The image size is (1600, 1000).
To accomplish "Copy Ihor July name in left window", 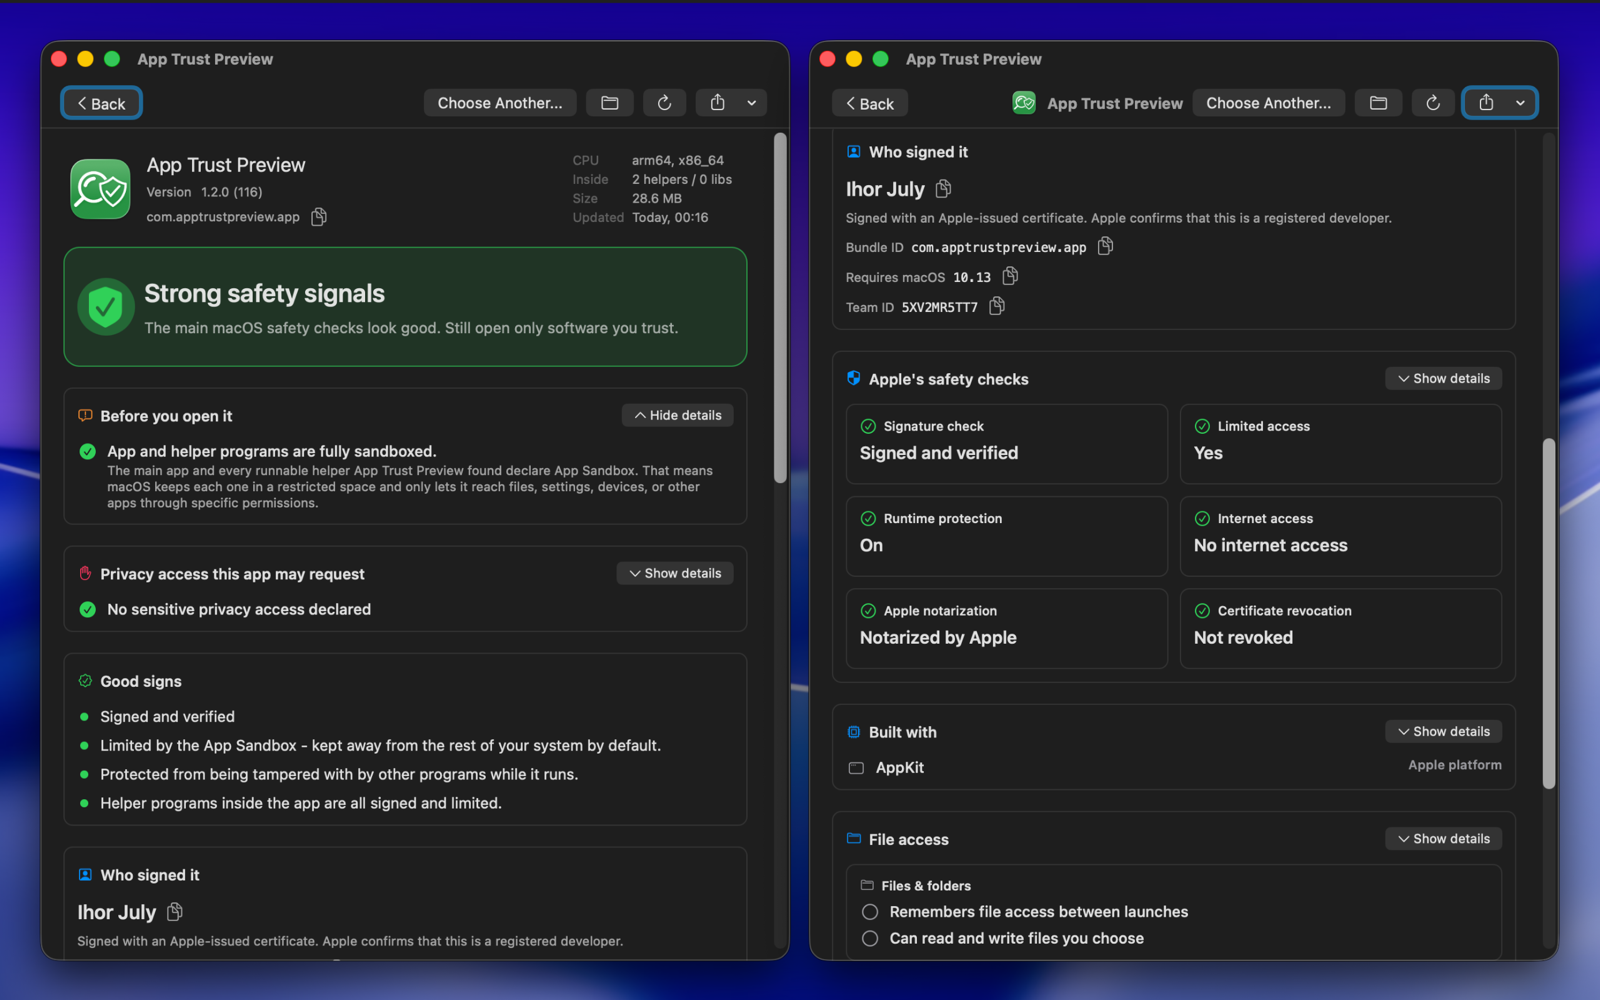I will pos(175,912).
